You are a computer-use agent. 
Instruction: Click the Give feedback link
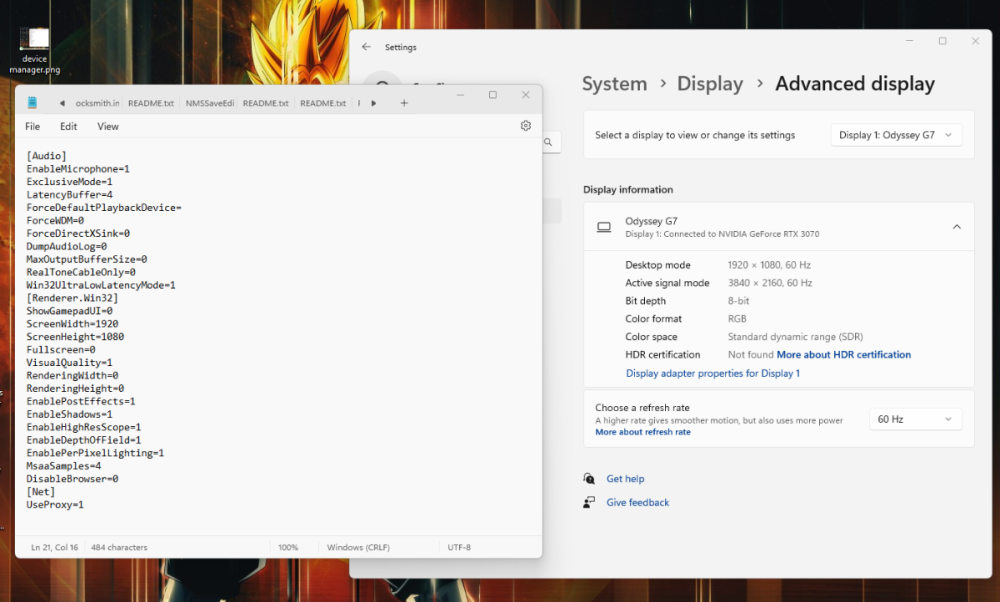coord(637,503)
